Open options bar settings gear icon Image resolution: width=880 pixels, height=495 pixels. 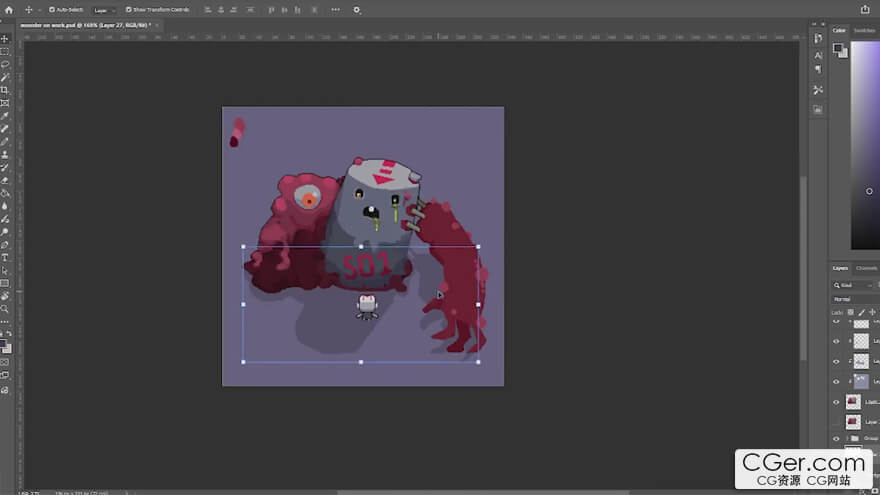click(x=357, y=9)
